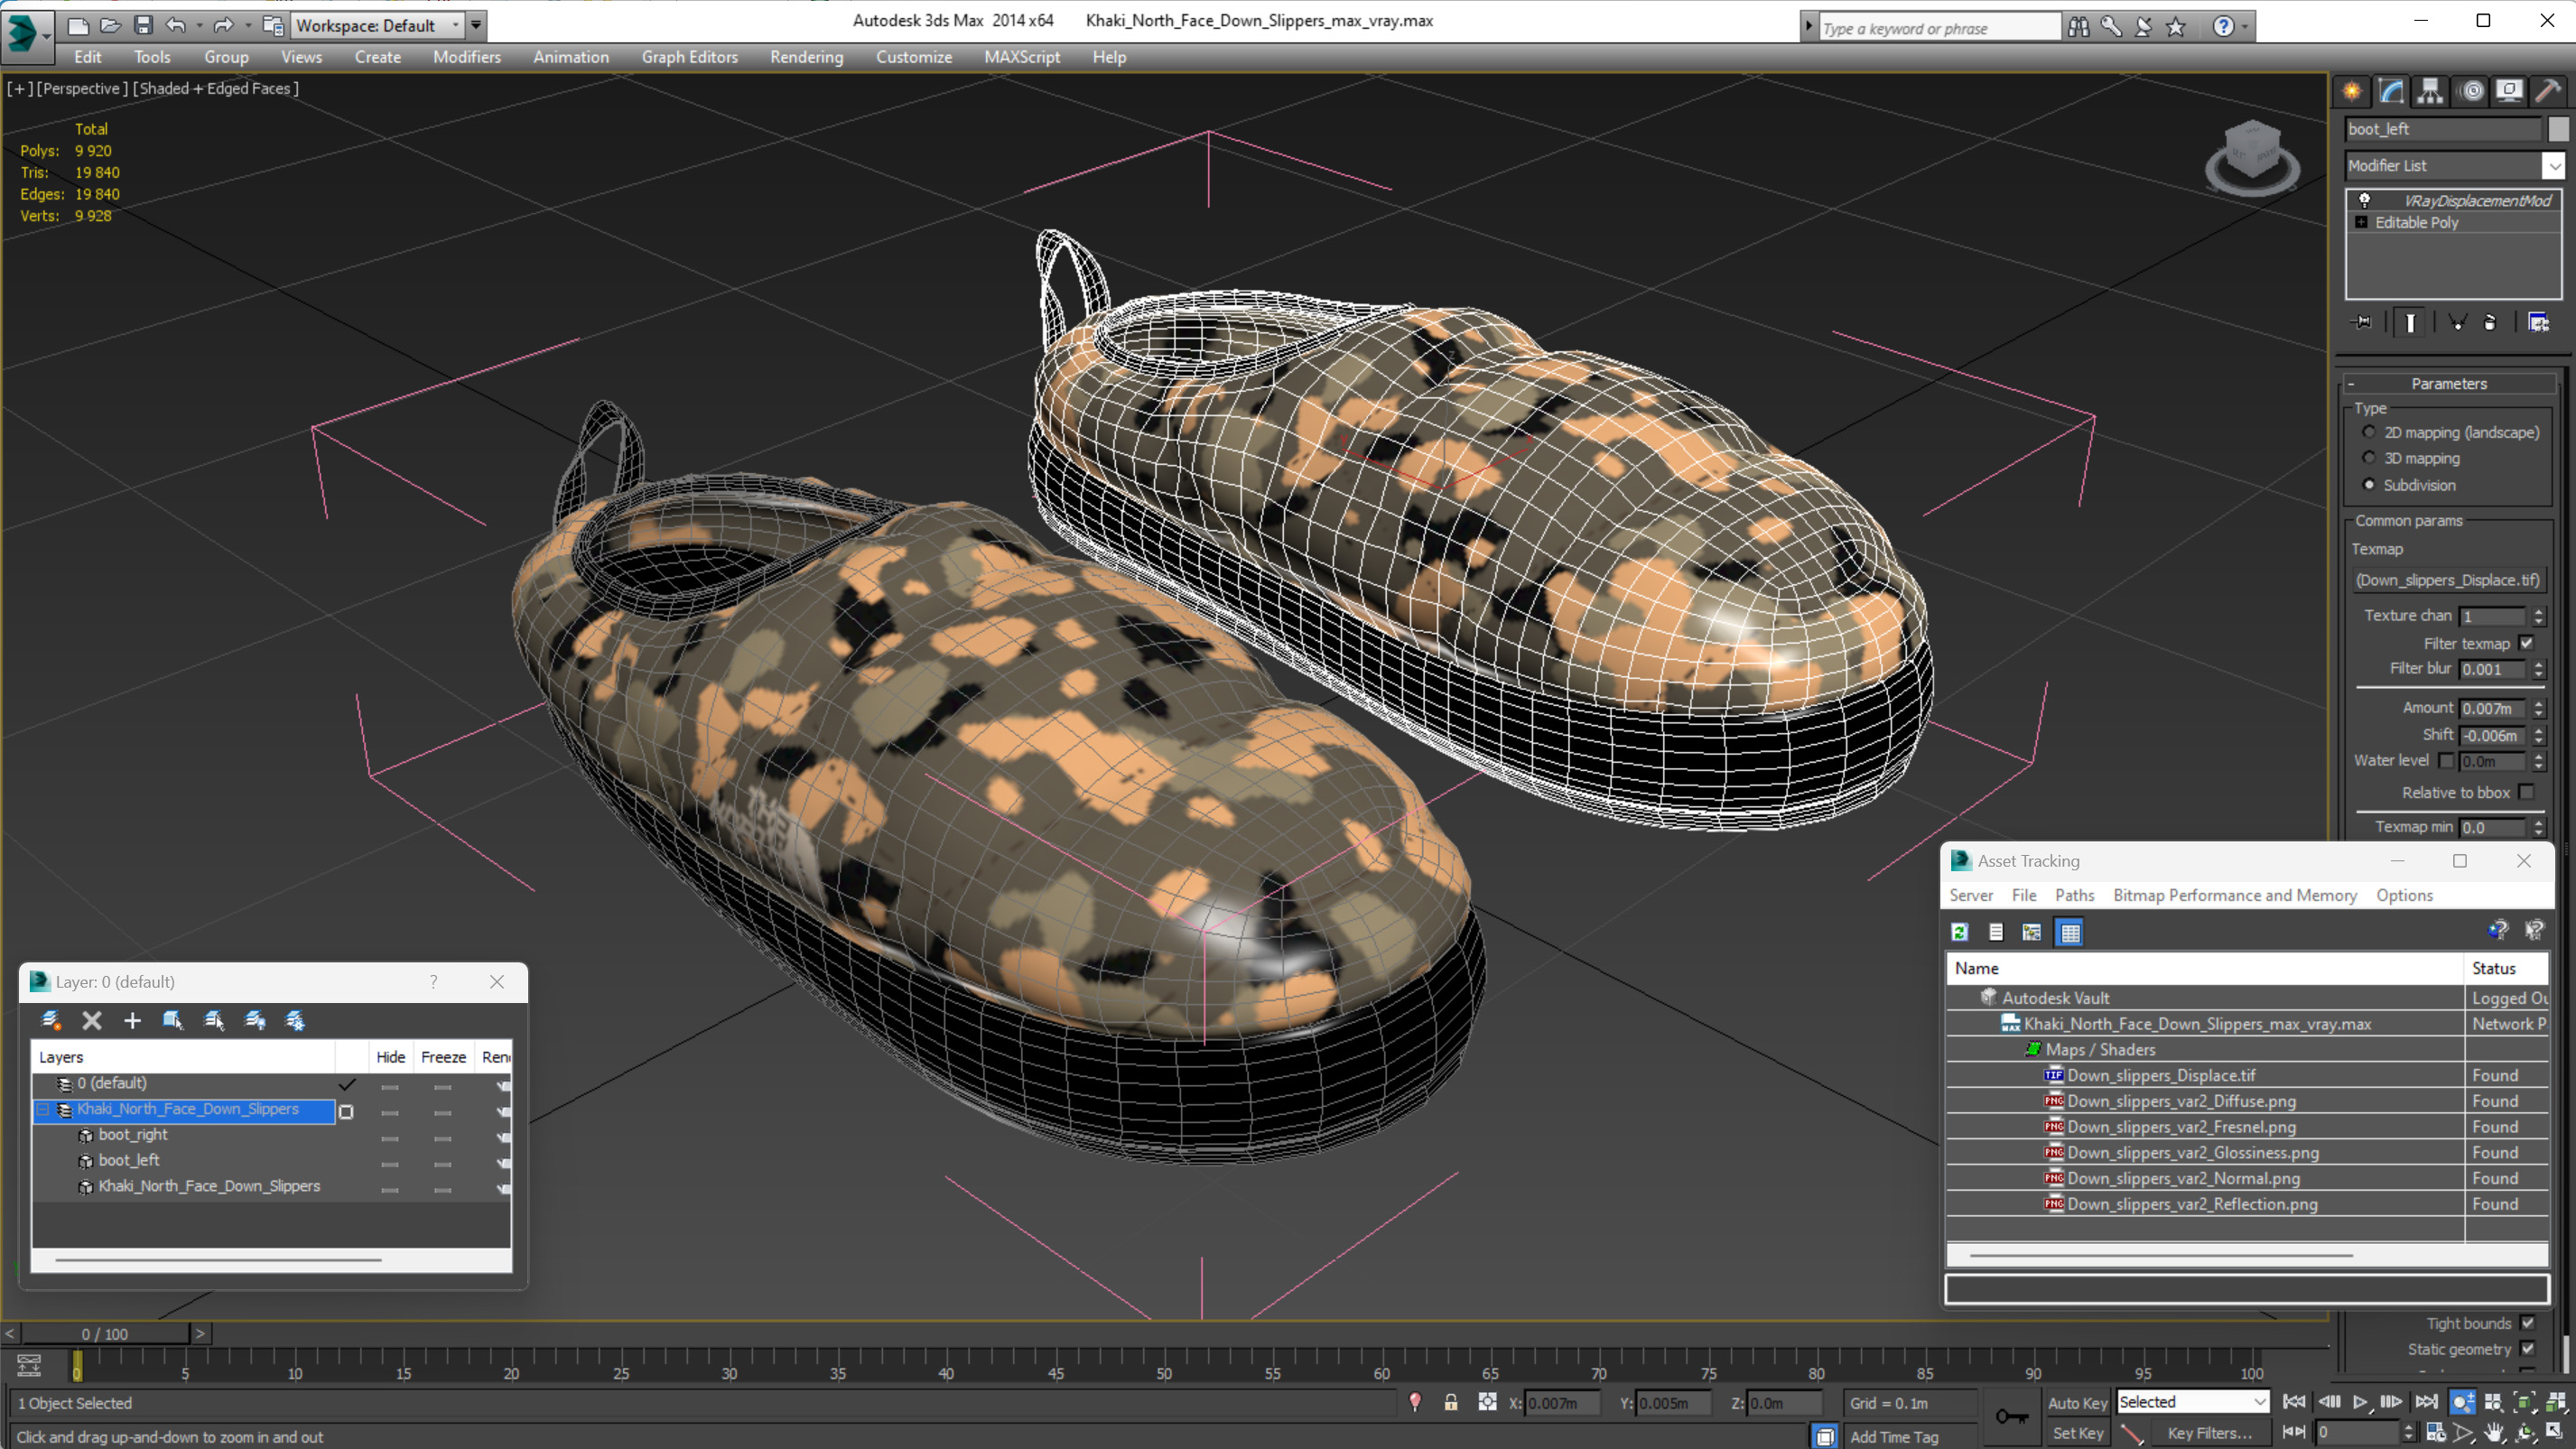Open the MAXScript menu
This screenshot has width=2576, height=1449.
1021,57
